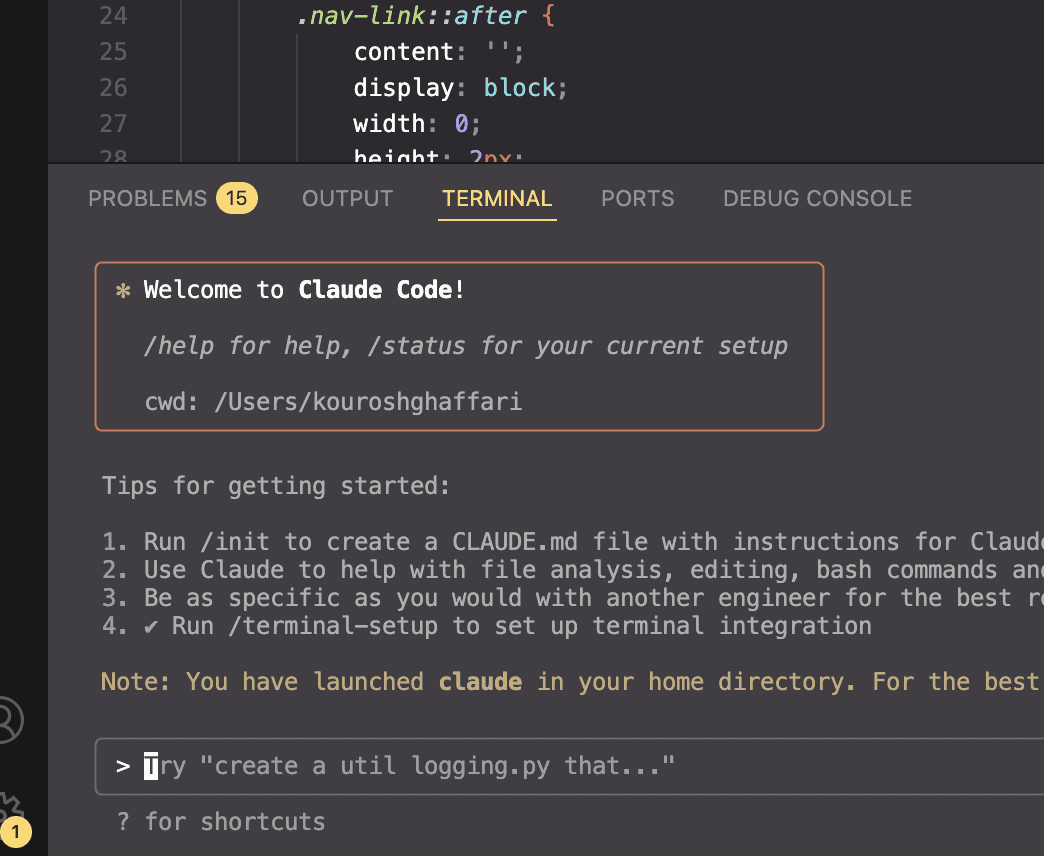Click the "? for shortcuts" hint
Screen dimensions: 1044x856
(x=222, y=821)
